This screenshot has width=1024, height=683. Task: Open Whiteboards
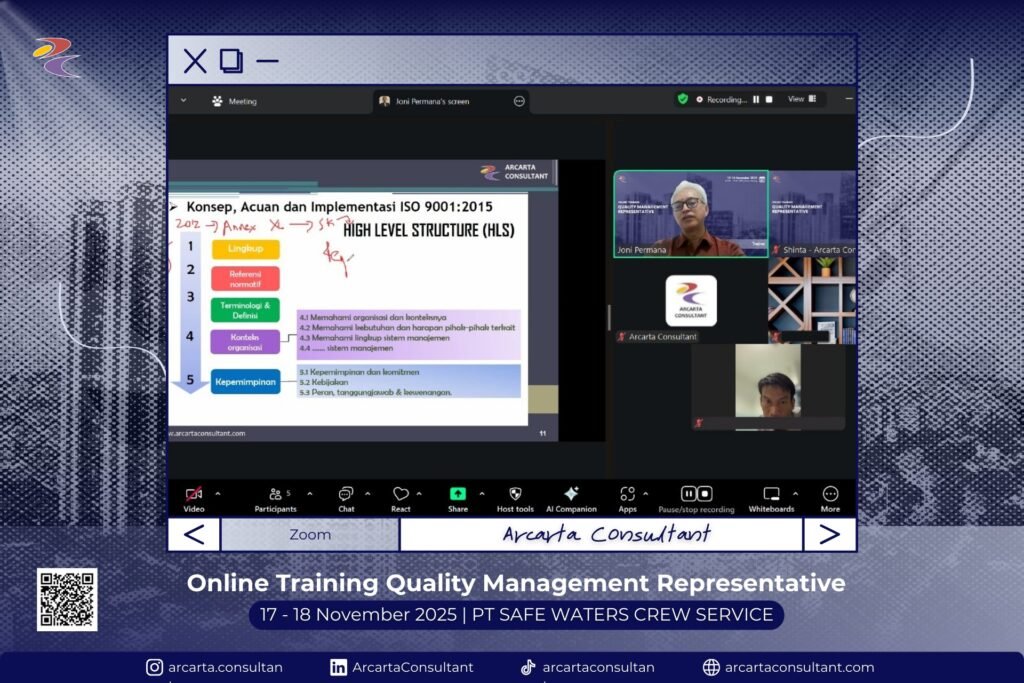pyautogui.click(x=771, y=494)
